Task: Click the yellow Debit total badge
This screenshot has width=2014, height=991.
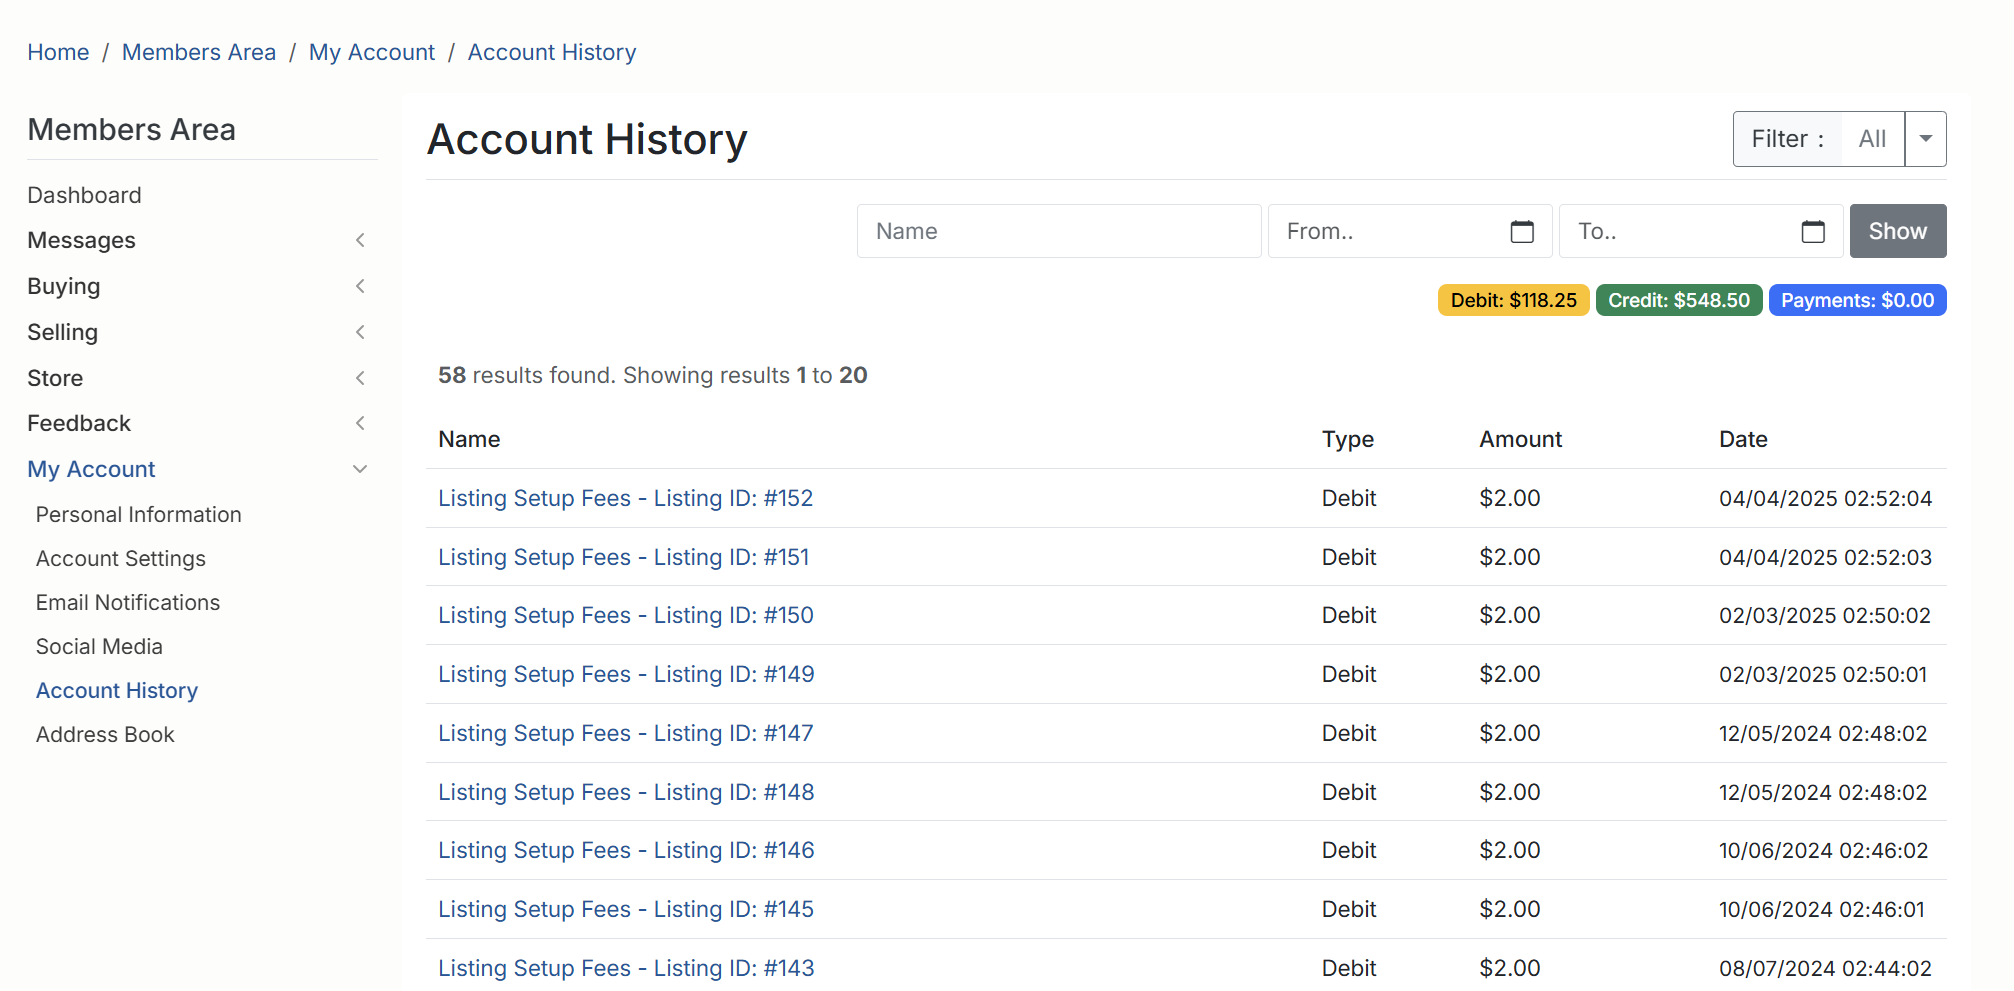Action: pyautogui.click(x=1512, y=300)
